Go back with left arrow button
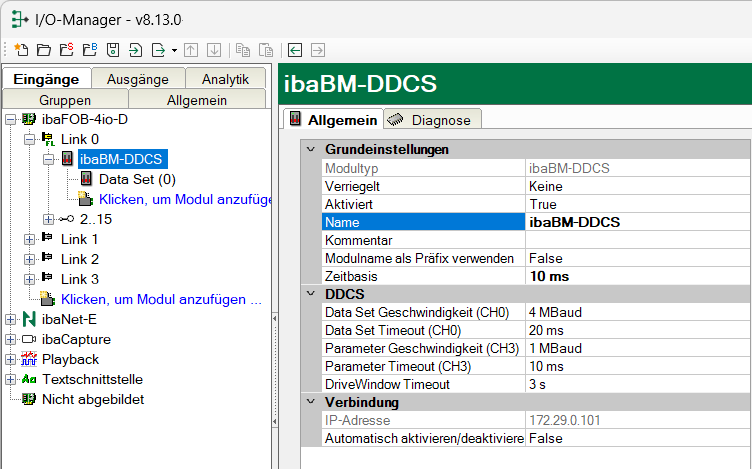 (x=295, y=50)
